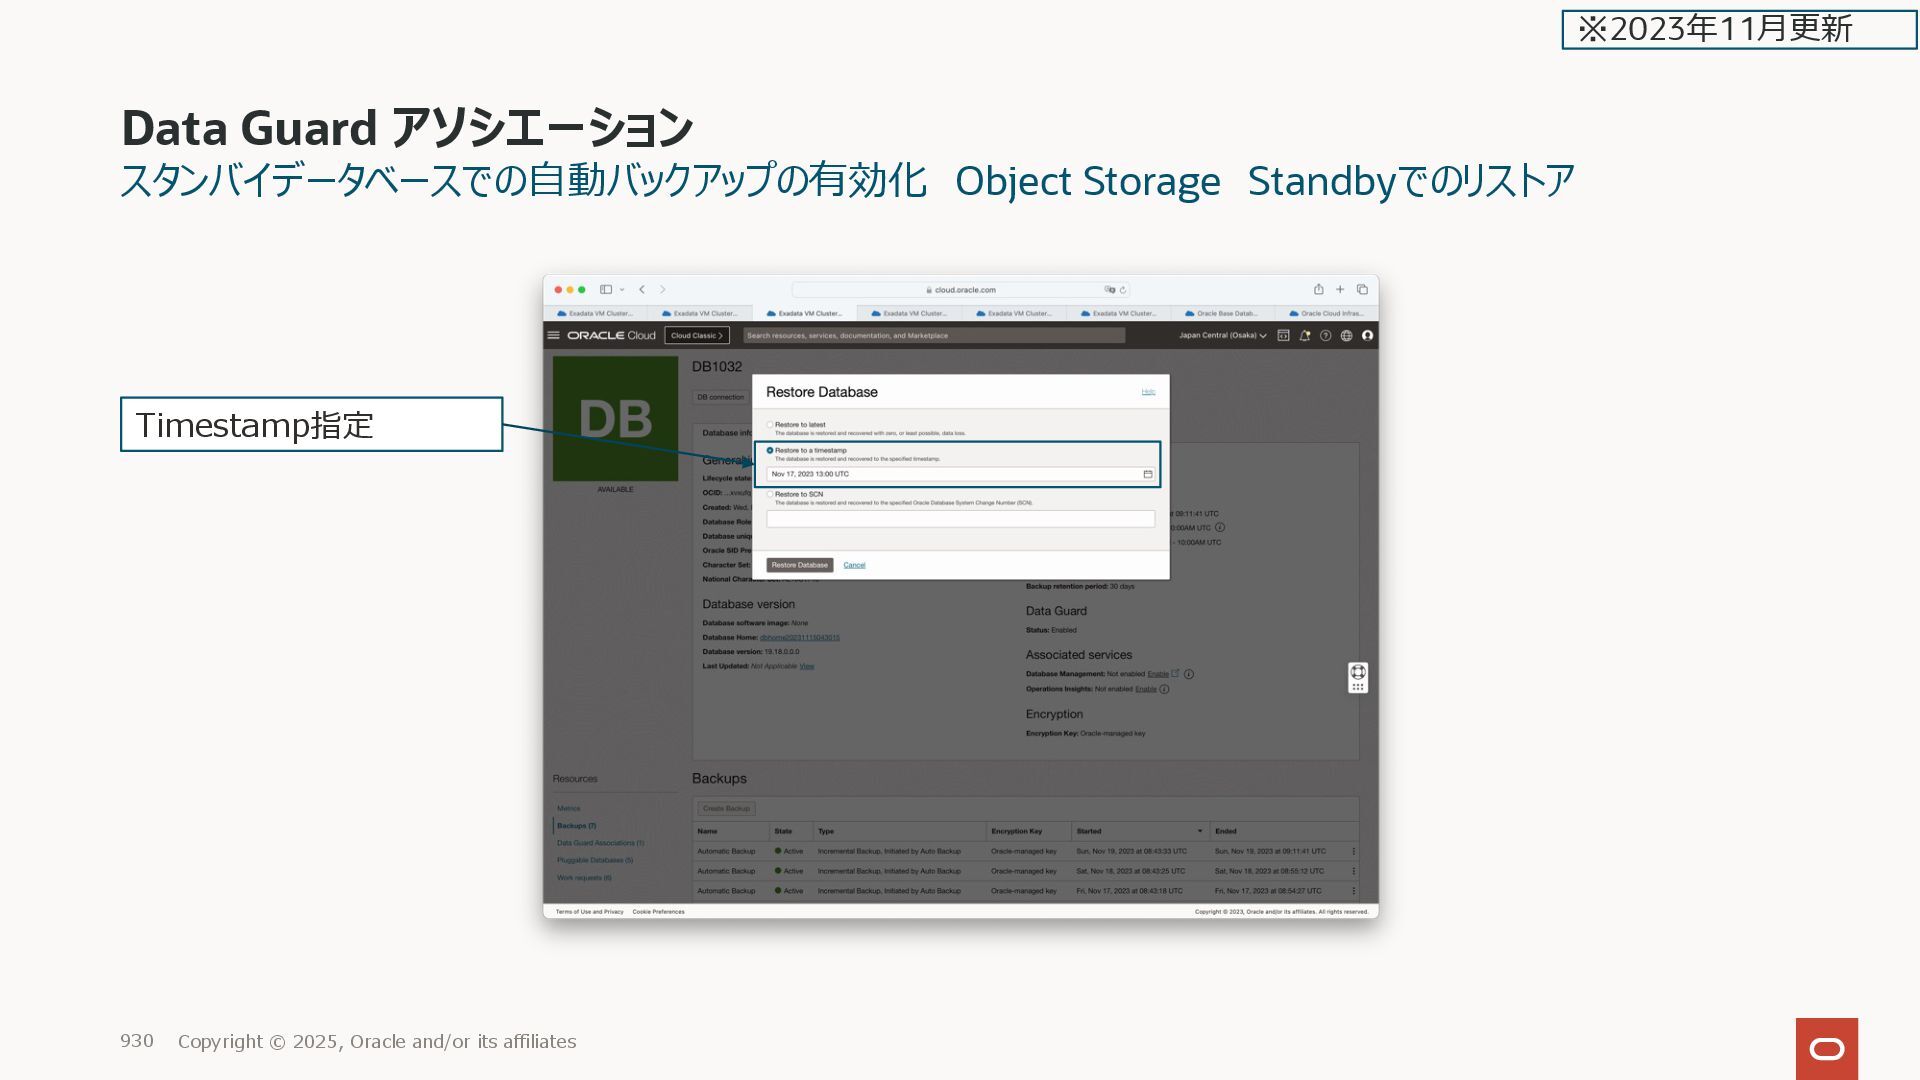Image resolution: width=1920 pixels, height=1080 pixels.
Task: Click the Cancel link in dialog
Action: point(854,565)
